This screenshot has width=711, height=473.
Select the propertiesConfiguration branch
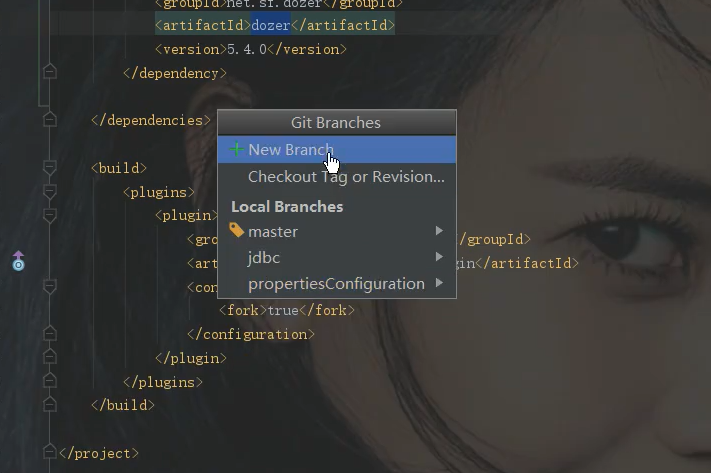[336, 283]
